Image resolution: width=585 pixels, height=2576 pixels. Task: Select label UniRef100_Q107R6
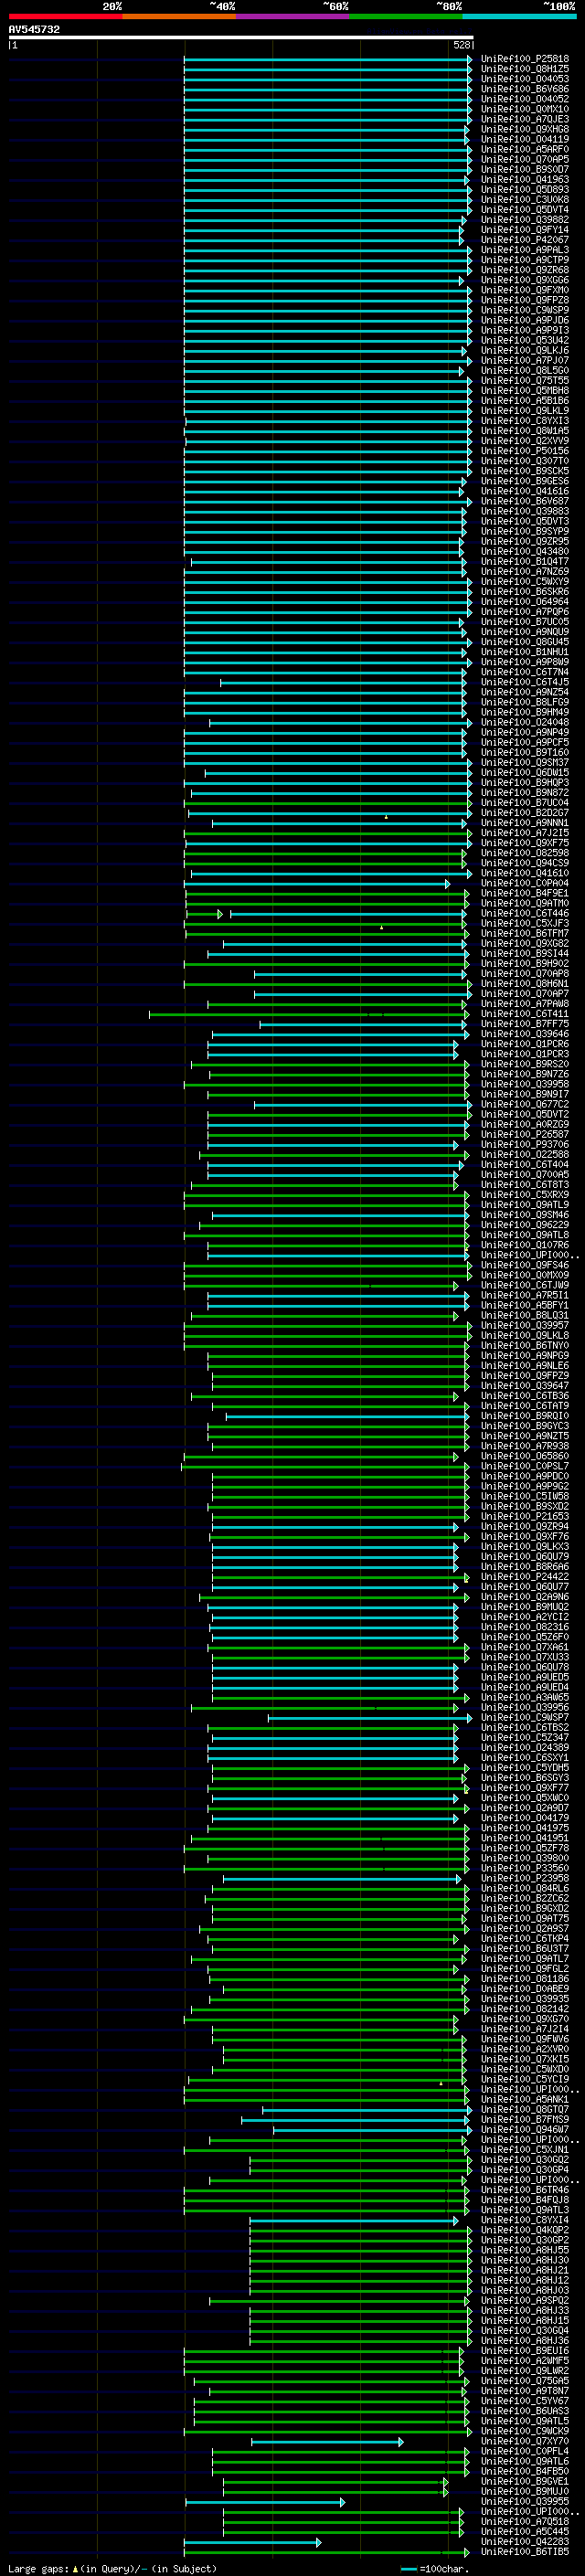click(x=525, y=1245)
